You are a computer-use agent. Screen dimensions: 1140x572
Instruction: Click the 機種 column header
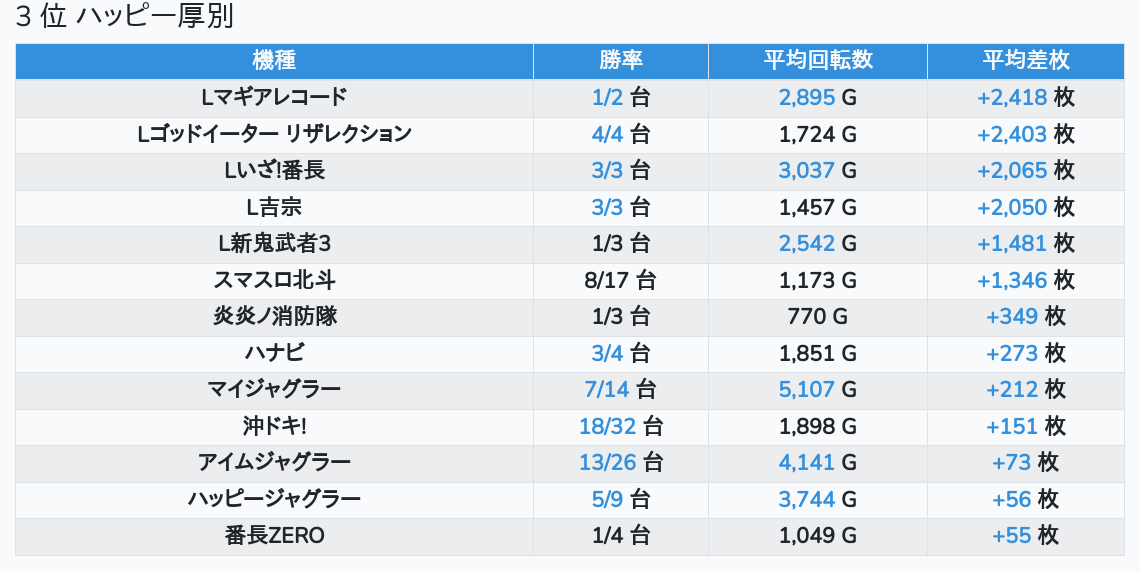click(x=274, y=60)
